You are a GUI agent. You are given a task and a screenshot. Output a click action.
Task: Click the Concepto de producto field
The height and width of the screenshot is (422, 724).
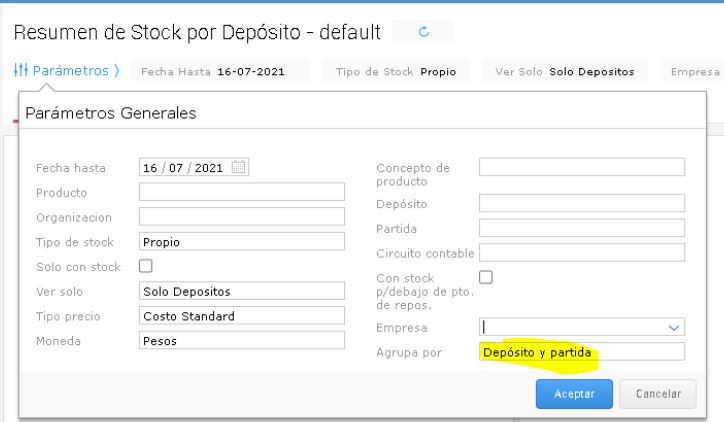coord(582,167)
